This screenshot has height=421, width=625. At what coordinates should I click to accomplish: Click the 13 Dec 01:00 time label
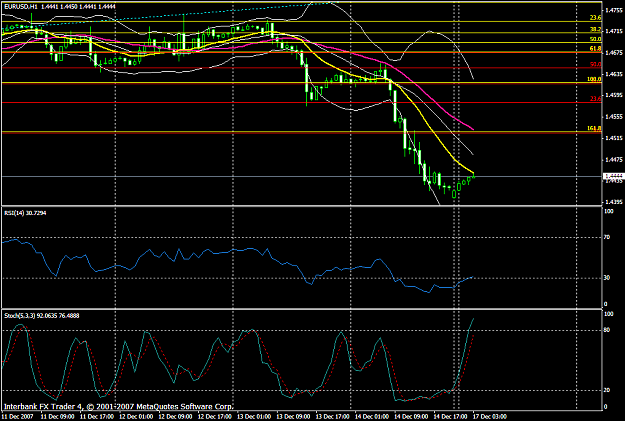(252, 416)
